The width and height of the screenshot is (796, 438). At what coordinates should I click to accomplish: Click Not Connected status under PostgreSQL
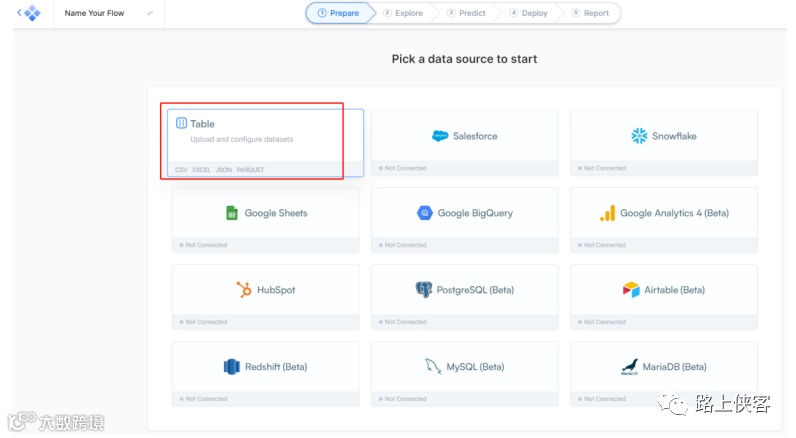[x=403, y=322]
